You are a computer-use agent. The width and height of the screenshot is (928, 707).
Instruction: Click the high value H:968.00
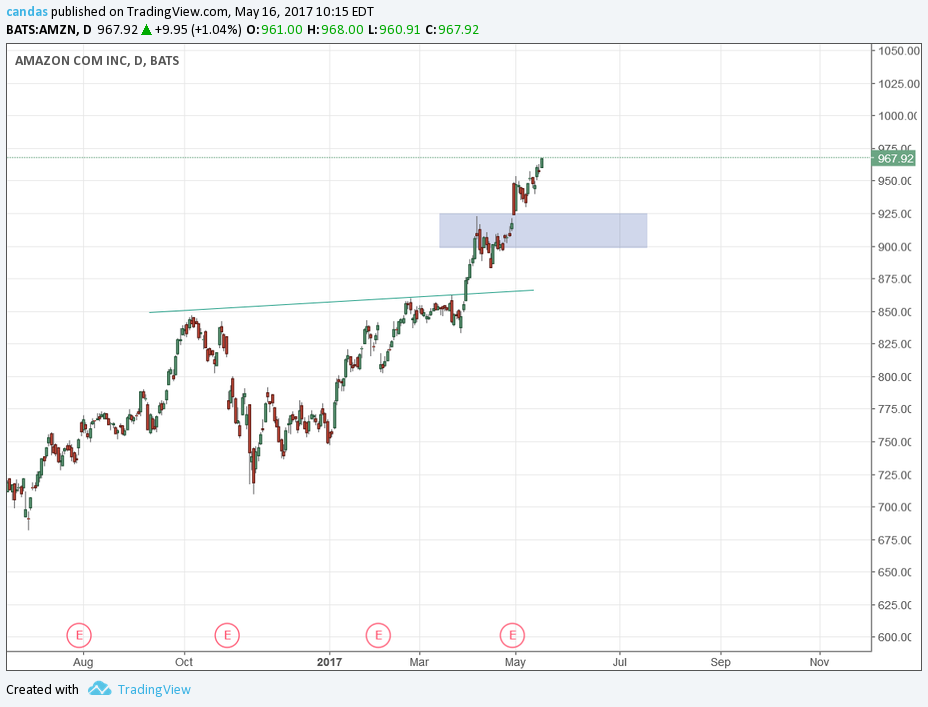point(335,30)
